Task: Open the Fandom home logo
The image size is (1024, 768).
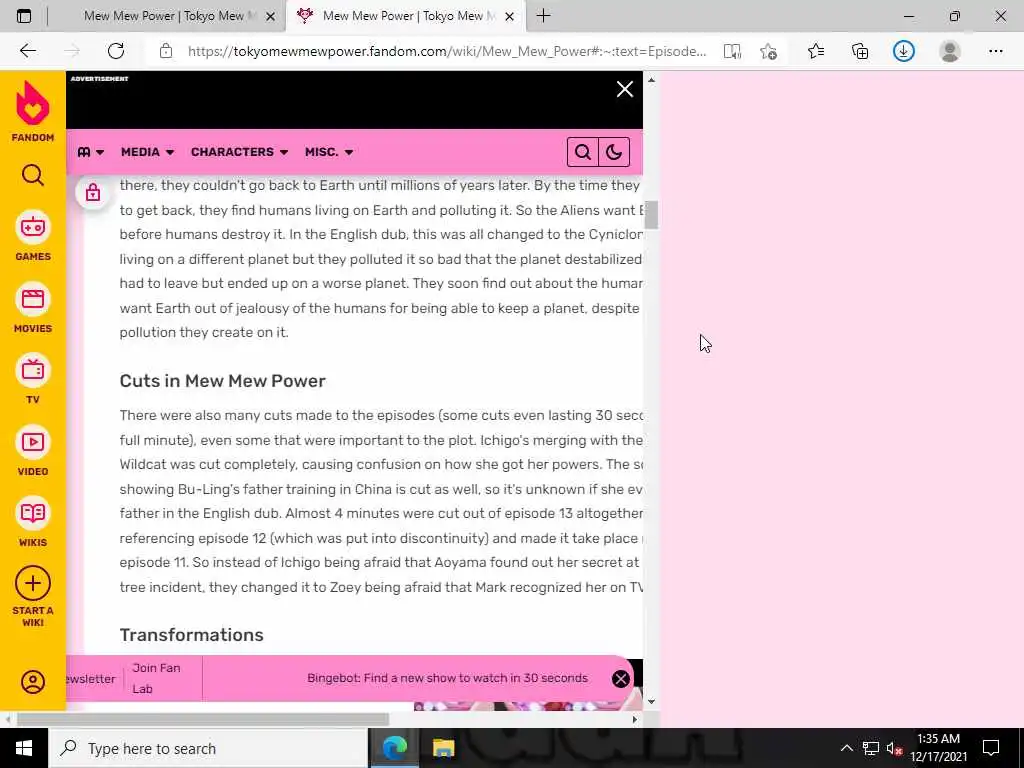Action: pos(33,111)
